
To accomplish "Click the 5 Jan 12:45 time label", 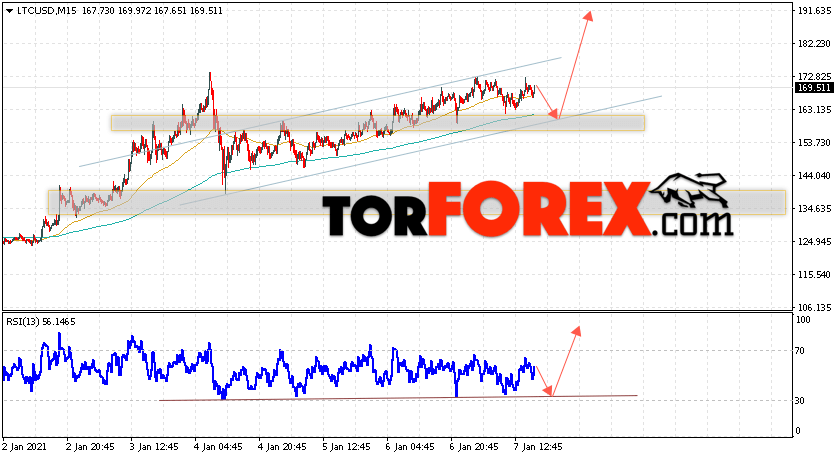I will (x=346, y=447).
